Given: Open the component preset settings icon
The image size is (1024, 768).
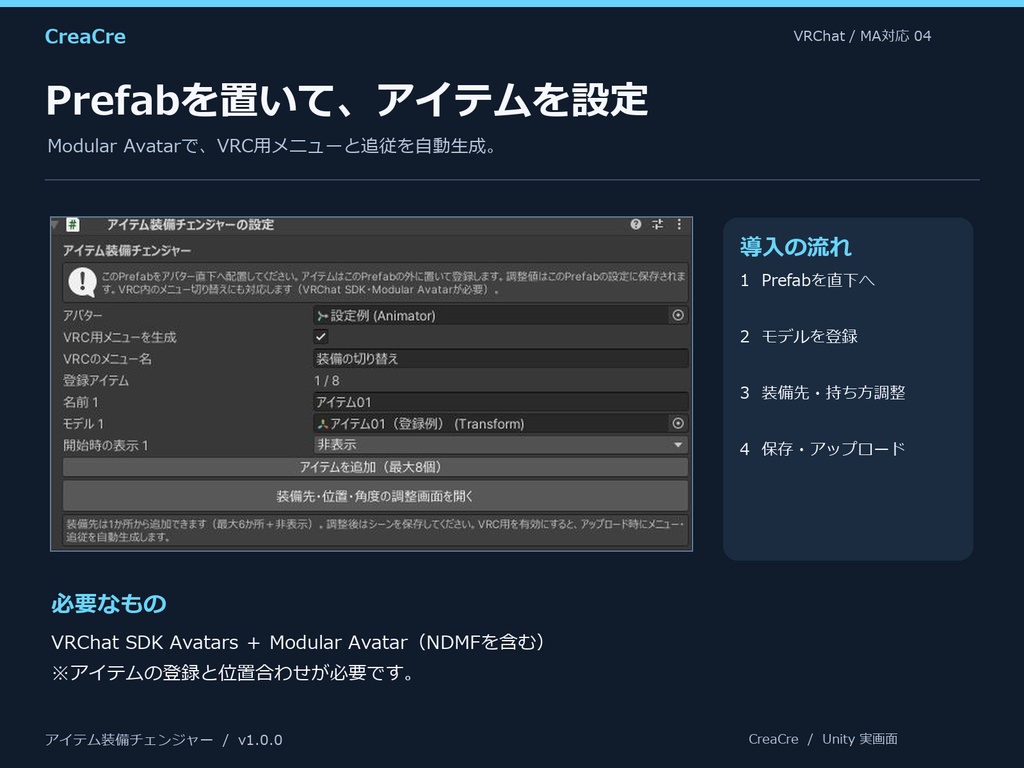Looking at the screenshot, I should tap(658, 224).
